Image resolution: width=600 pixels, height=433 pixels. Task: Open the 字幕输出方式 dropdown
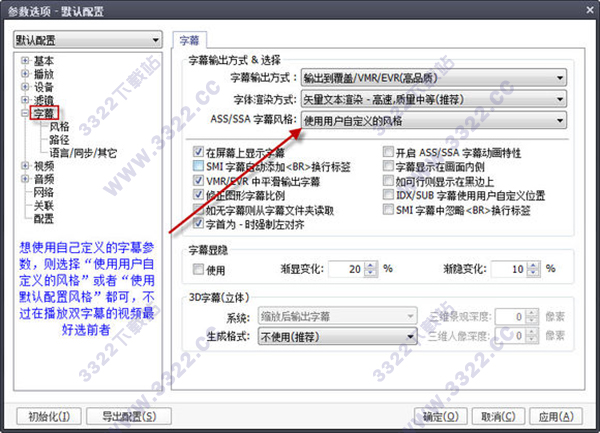(x=434, y=78)
